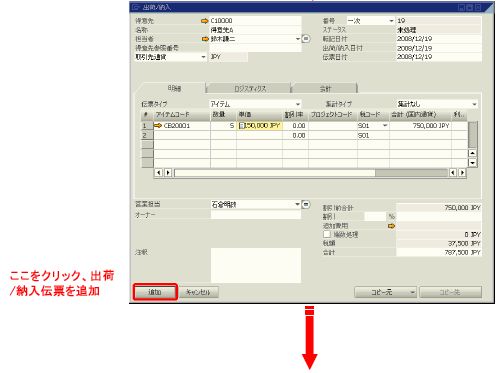This screenshot has width=498, height=373.
Task: Click the horizontal scrollbar under item table
Action: click(x=310, y=173)
